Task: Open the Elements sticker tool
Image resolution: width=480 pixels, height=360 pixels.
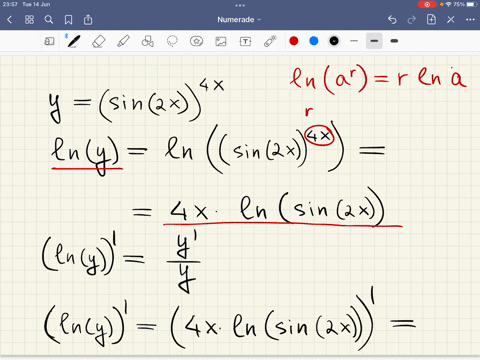Action: [196, 41]
